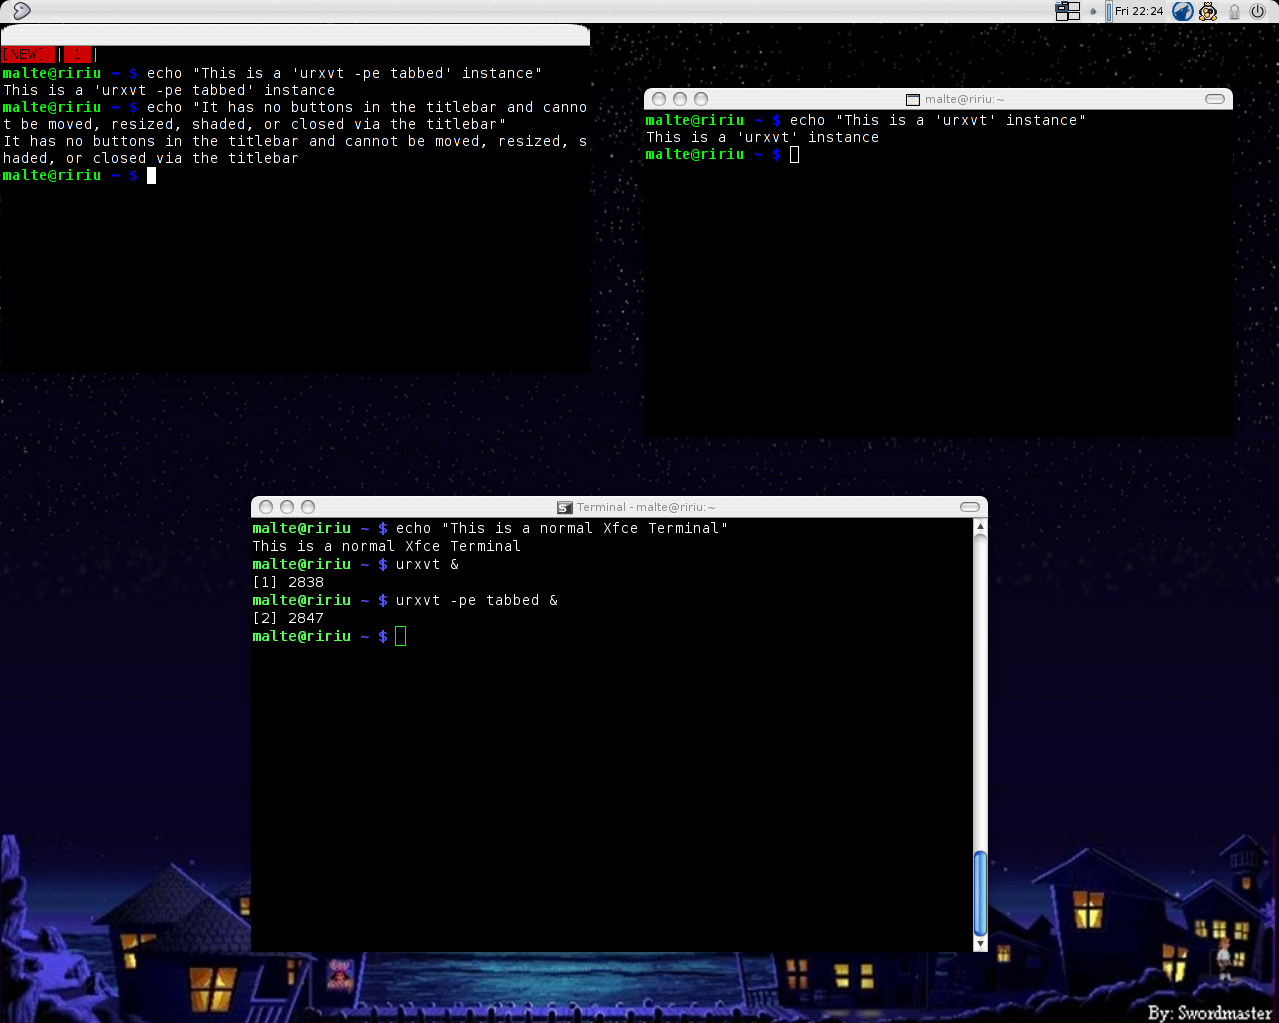Toggle the screen lock padlock icon
This screenshot has height=1023, width=1279.
click(1234, 11)
